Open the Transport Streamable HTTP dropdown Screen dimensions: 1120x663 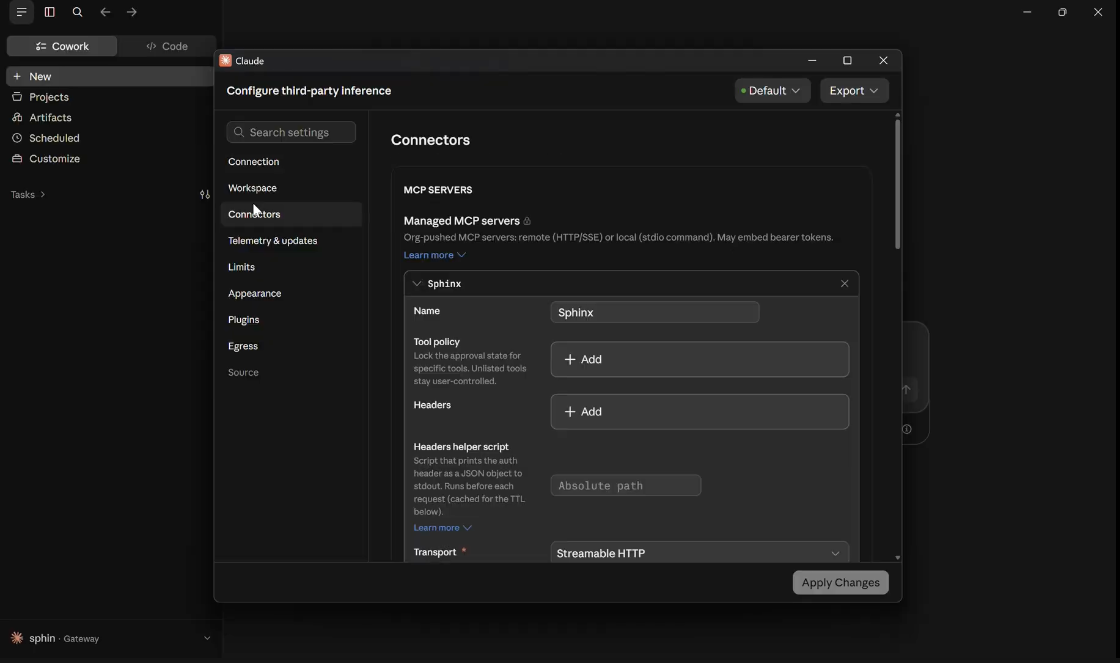click(699, 553)
